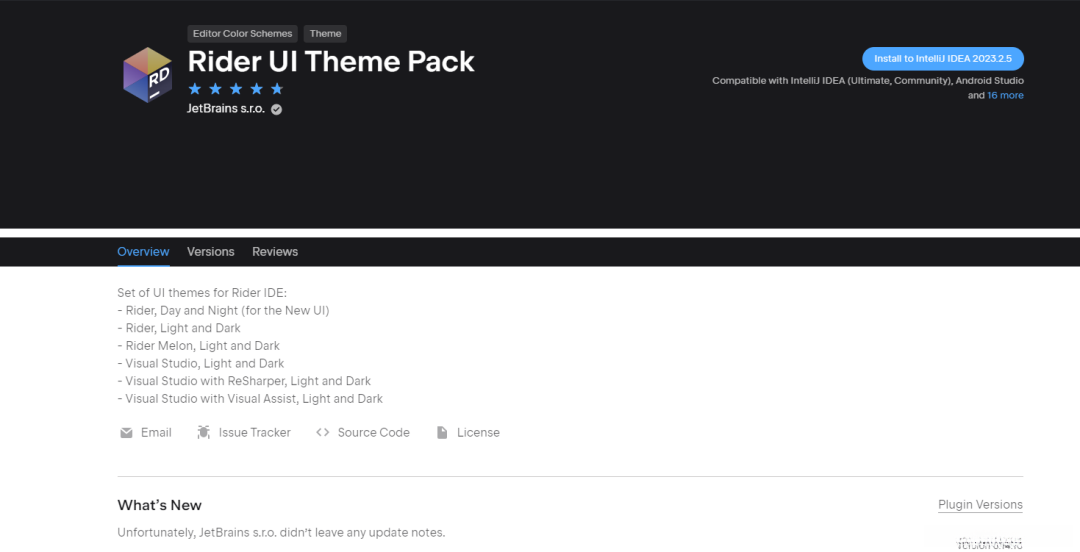Image resolution: width=1080 pixels, height=552 pixels.
Task: Click the verified vendor checkmark badge
Action: tap(276, 109)
